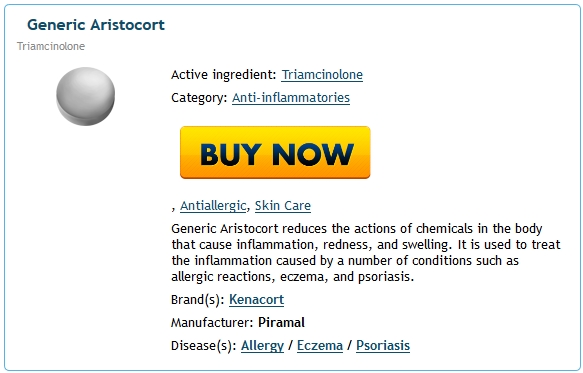Select the Generic Aristocort heading
Viewport: 583px width, 373px height.
pyautogui.click(x=96, y=25)
